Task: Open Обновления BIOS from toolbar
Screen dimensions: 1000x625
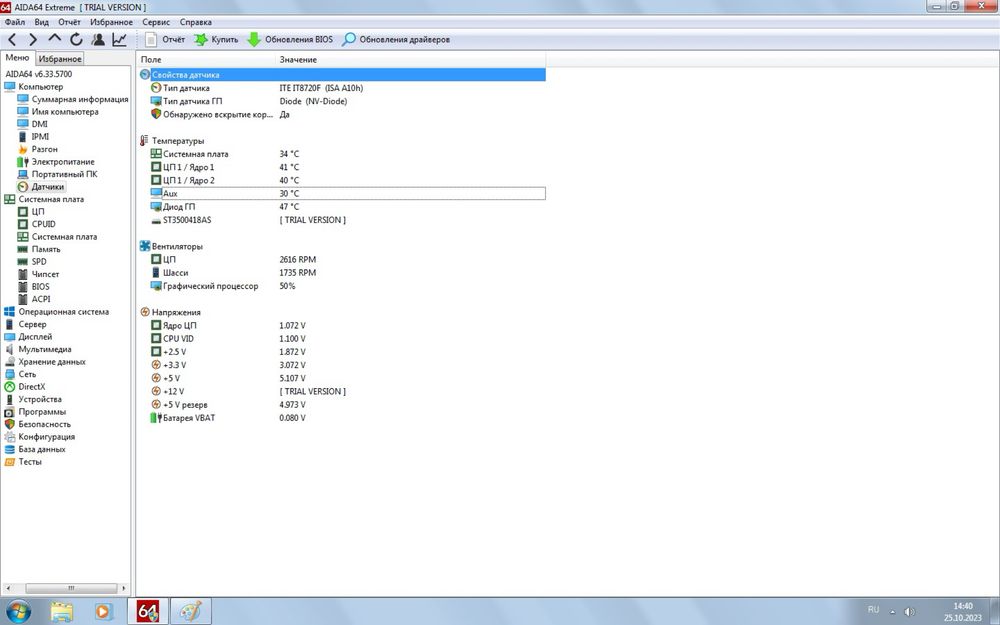Action: tap(290, 40)
